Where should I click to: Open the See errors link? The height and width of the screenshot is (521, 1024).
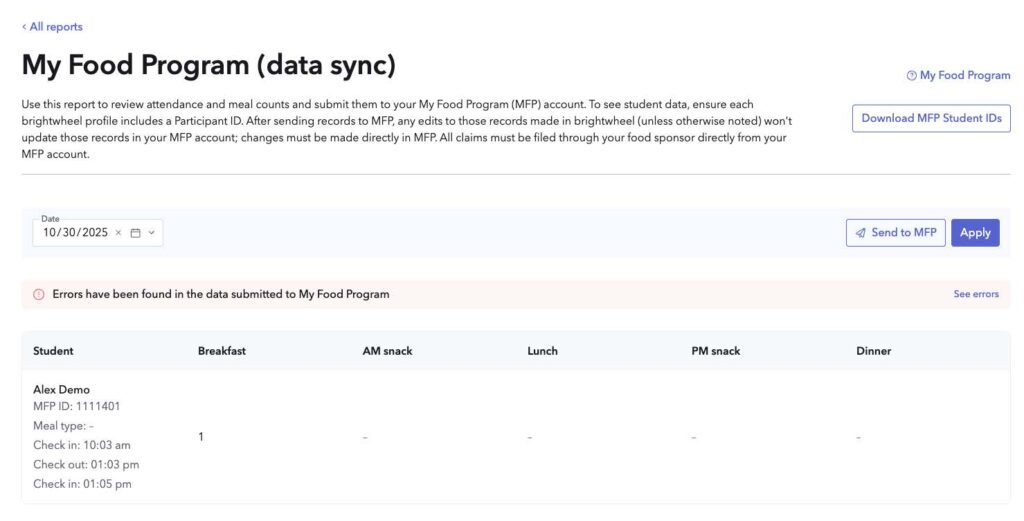click(x=975, y=295)
